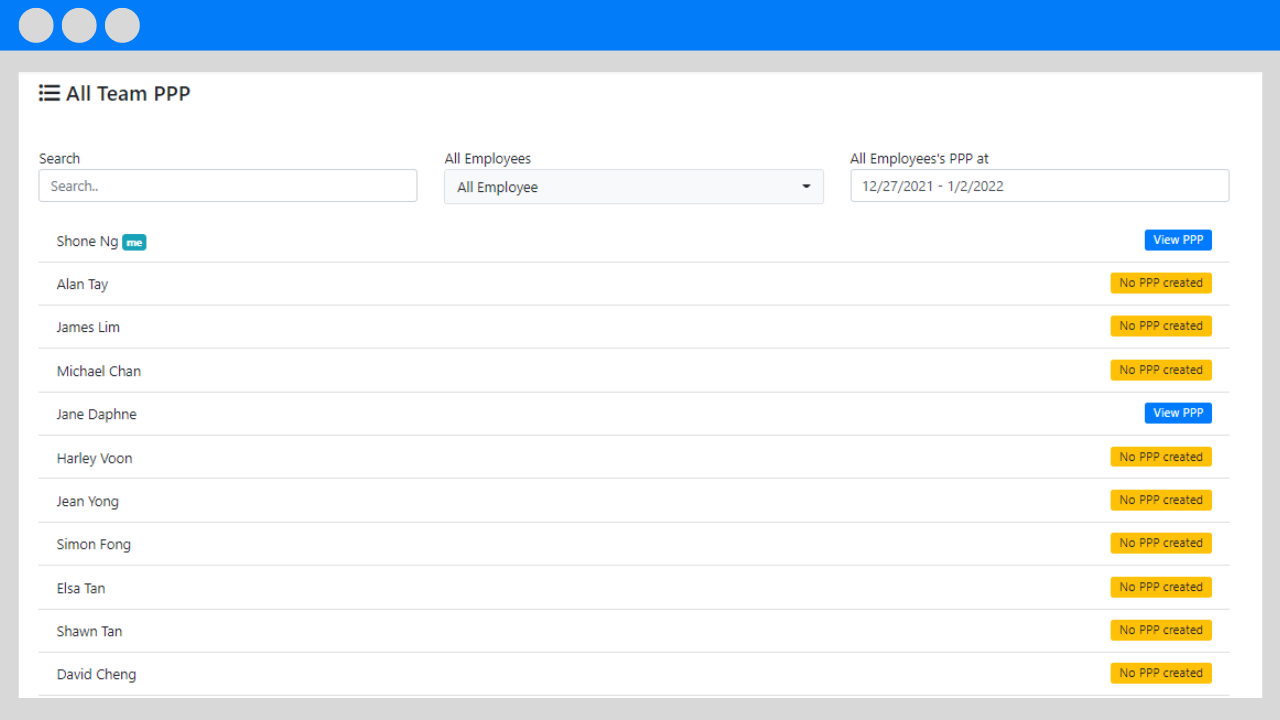Screen dimensions: 1280x720
Task: Click the All Team PPP heading
Action: click(128, 94)
